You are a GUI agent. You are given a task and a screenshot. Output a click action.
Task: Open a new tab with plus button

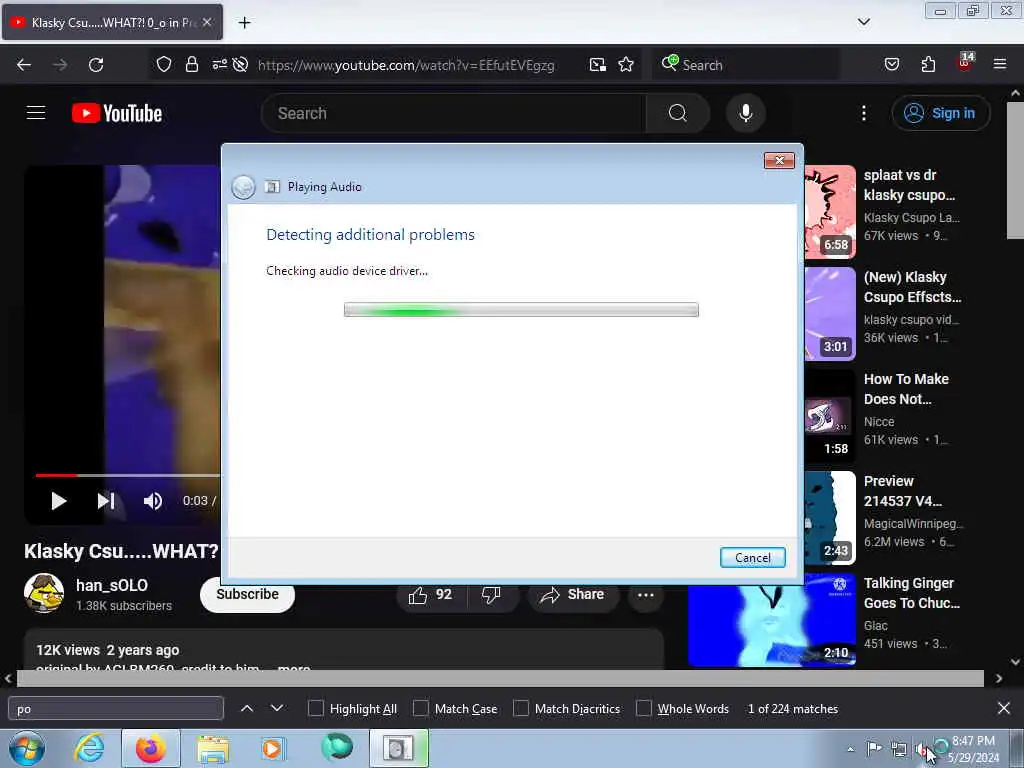click(244, 23)
